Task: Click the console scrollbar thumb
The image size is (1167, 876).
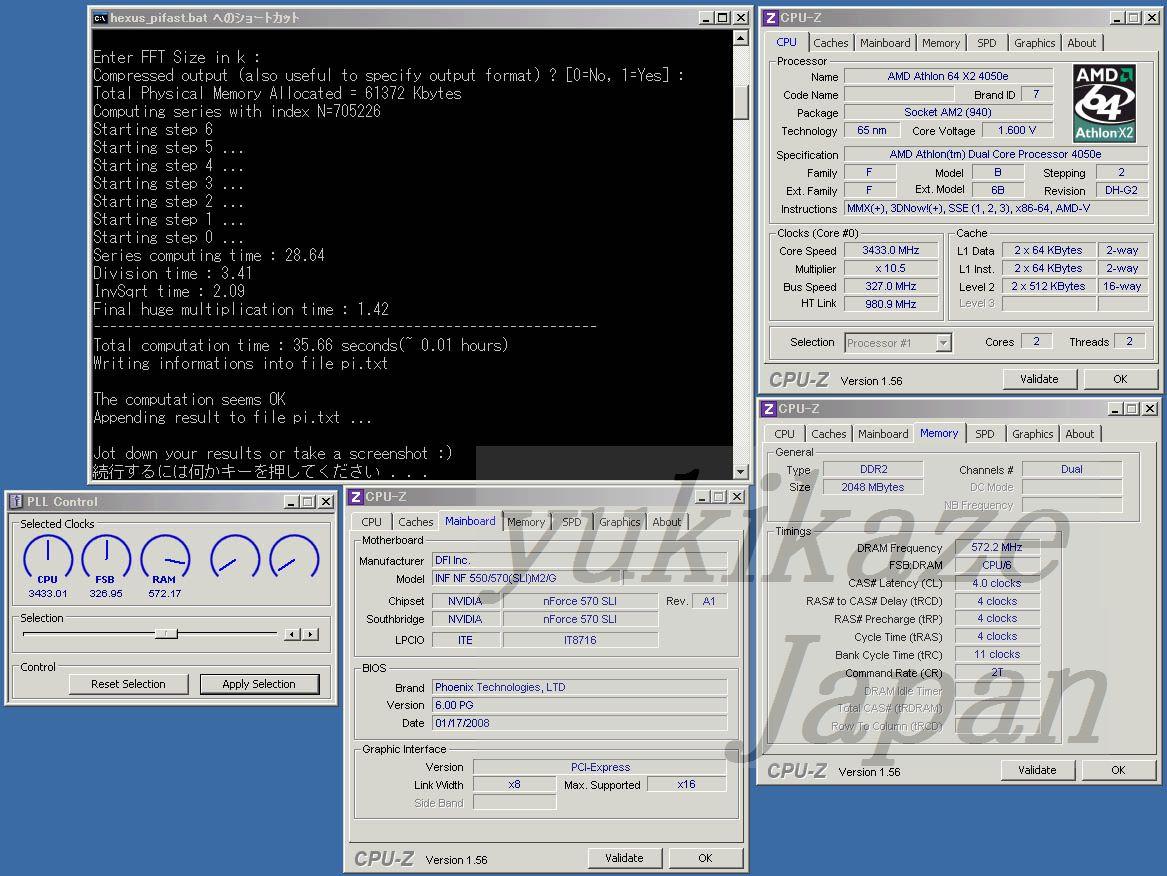Action: [x=741, y=101]
